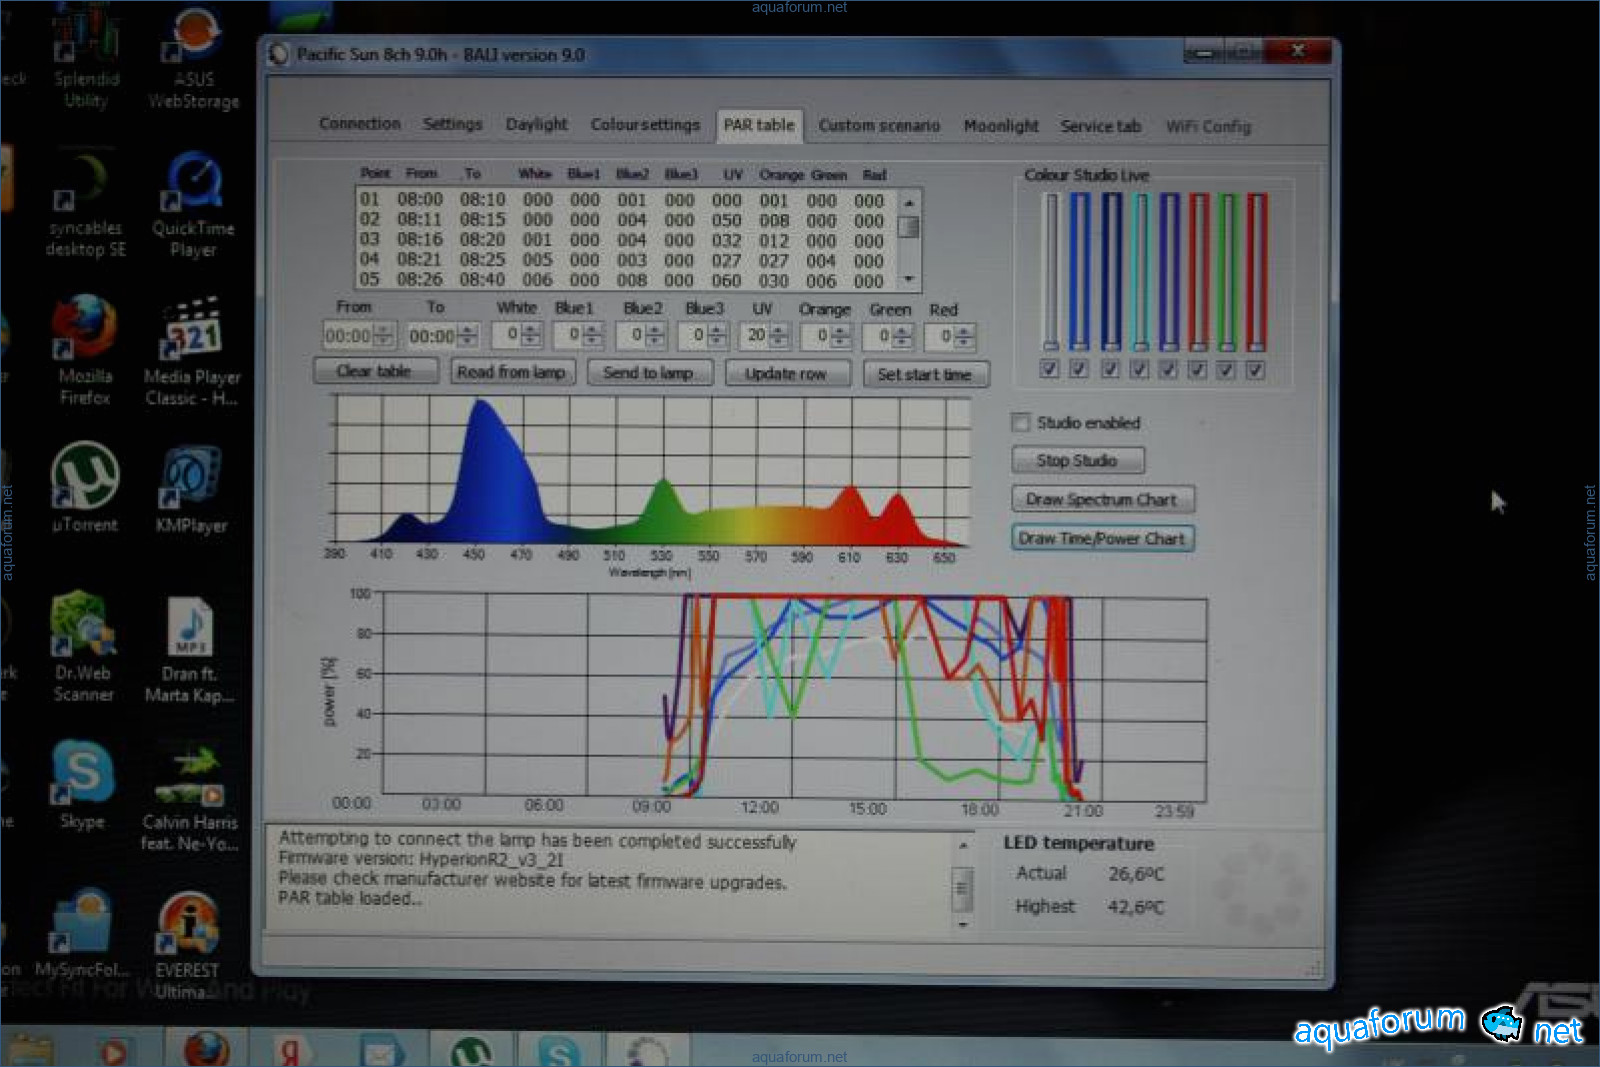Click the second blue Colour Studio slider
Viewport: 1600px width, 1067px height.
pyautogui.click(x=1111, y=270)
